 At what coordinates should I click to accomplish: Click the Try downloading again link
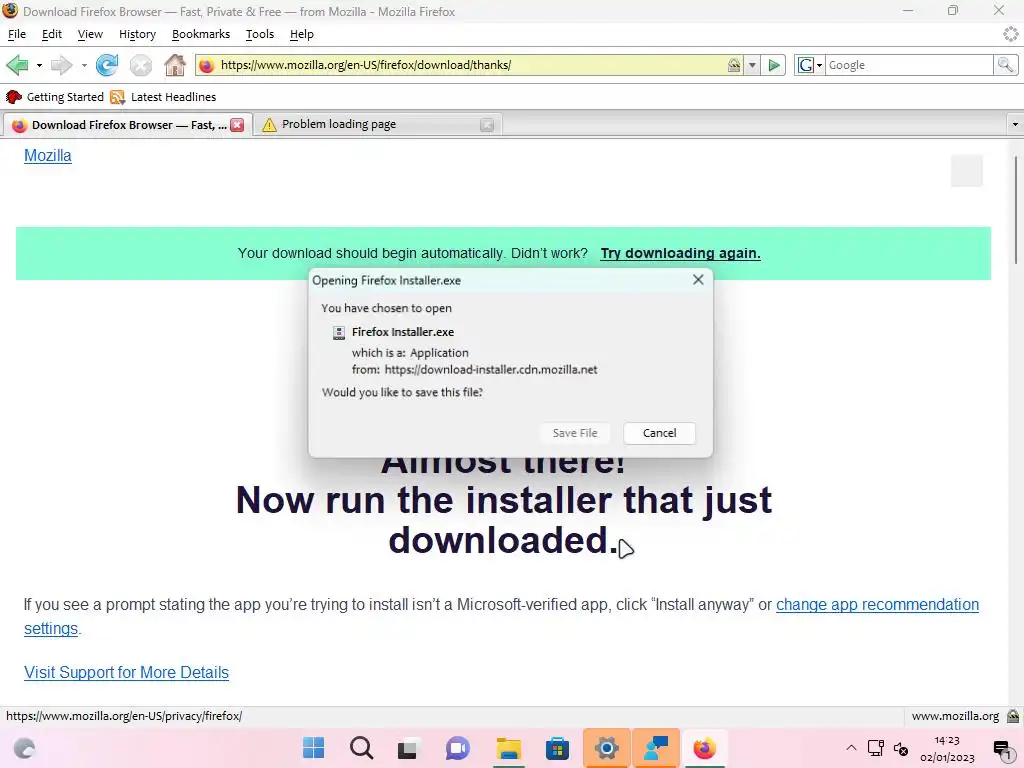pyautogui.click(x=680, y=253)
